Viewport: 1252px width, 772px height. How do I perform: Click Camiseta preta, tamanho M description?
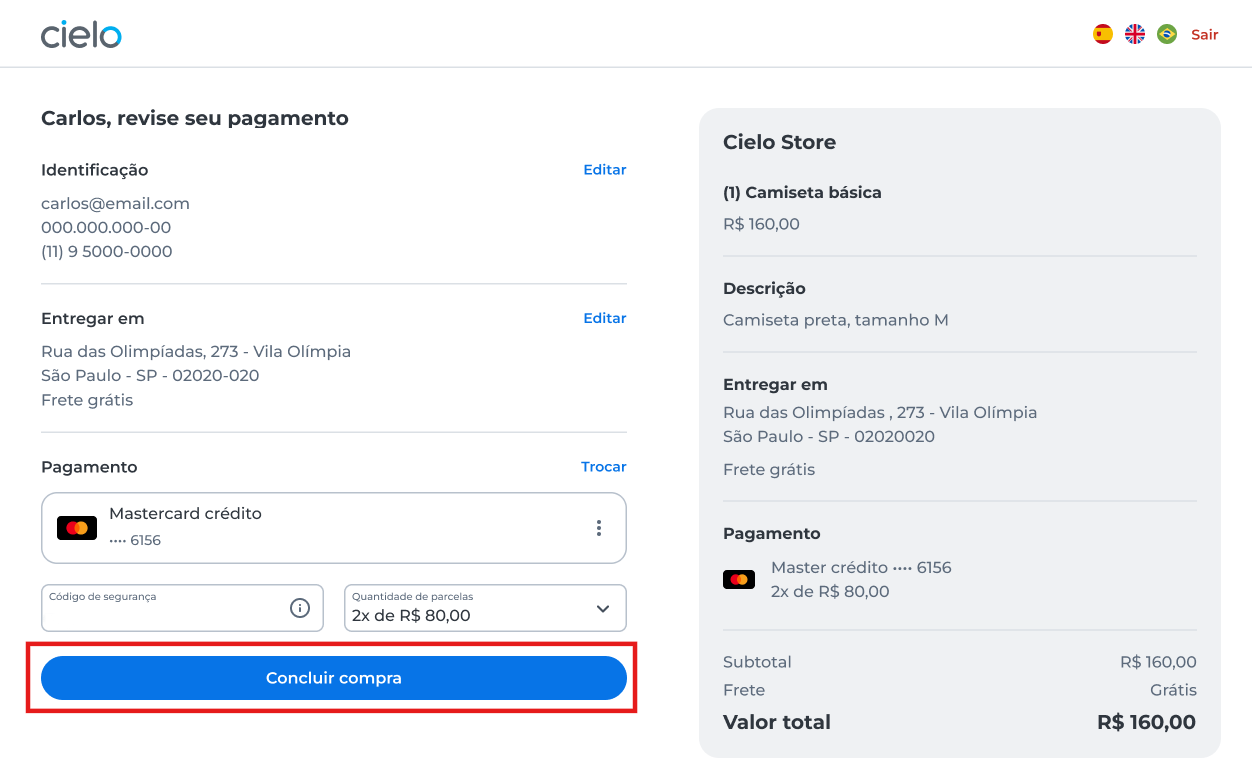click(x=836, y=321)
